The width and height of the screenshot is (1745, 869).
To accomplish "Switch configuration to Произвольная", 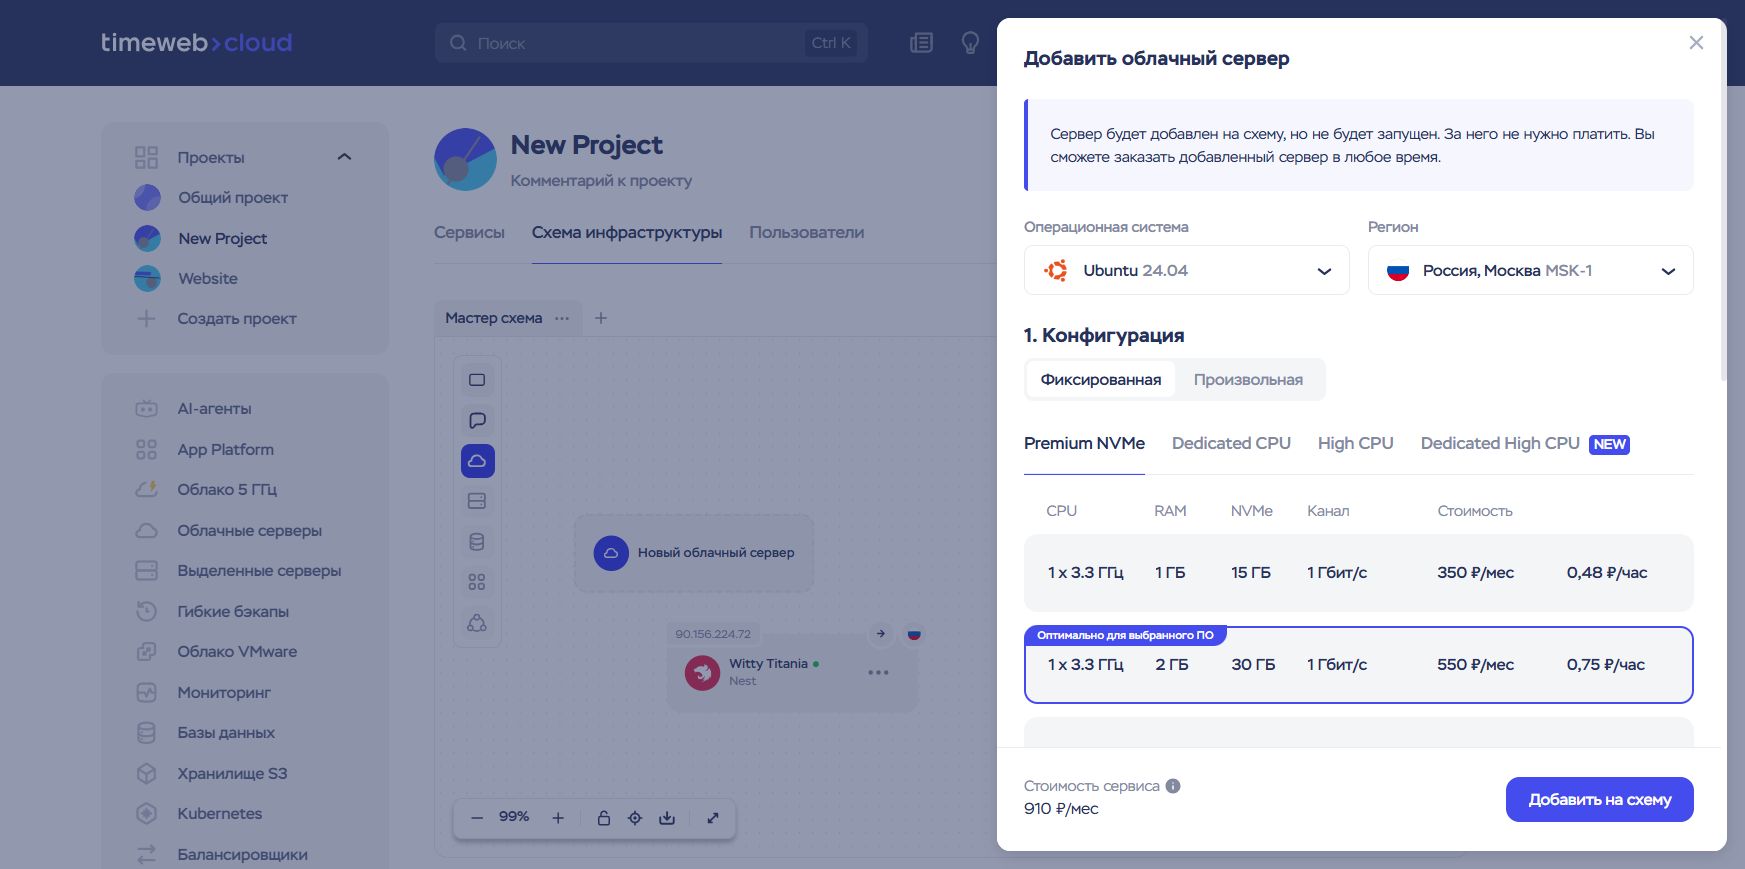I will [x=1248, y=380].
